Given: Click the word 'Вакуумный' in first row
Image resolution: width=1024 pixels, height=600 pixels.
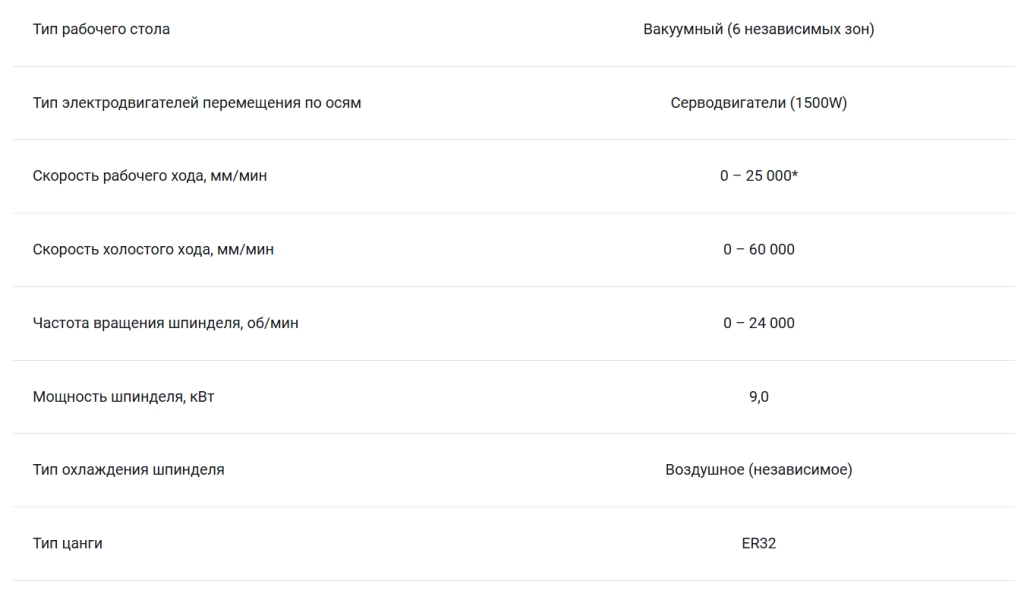Looking at the screenshot, I should point(683,29).
